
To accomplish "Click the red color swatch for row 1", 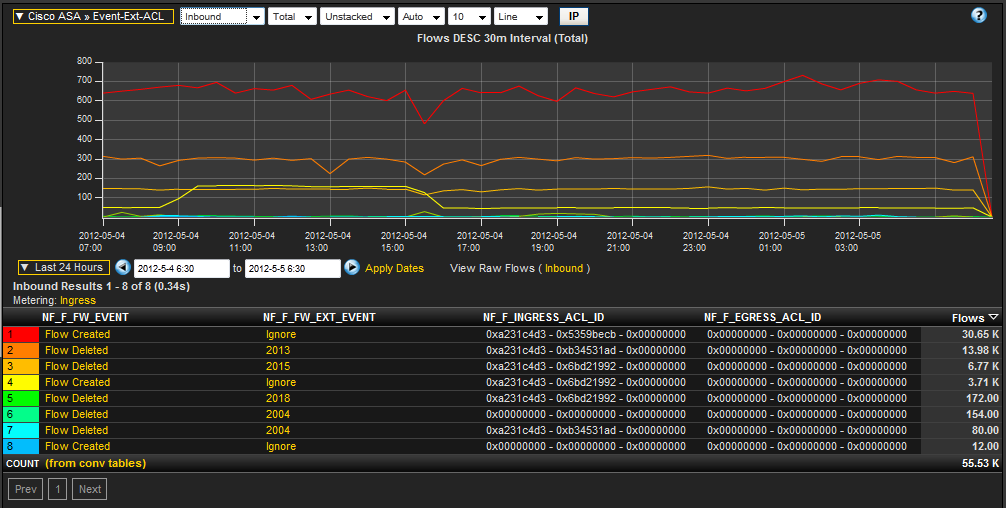I will tap(21, 334).
